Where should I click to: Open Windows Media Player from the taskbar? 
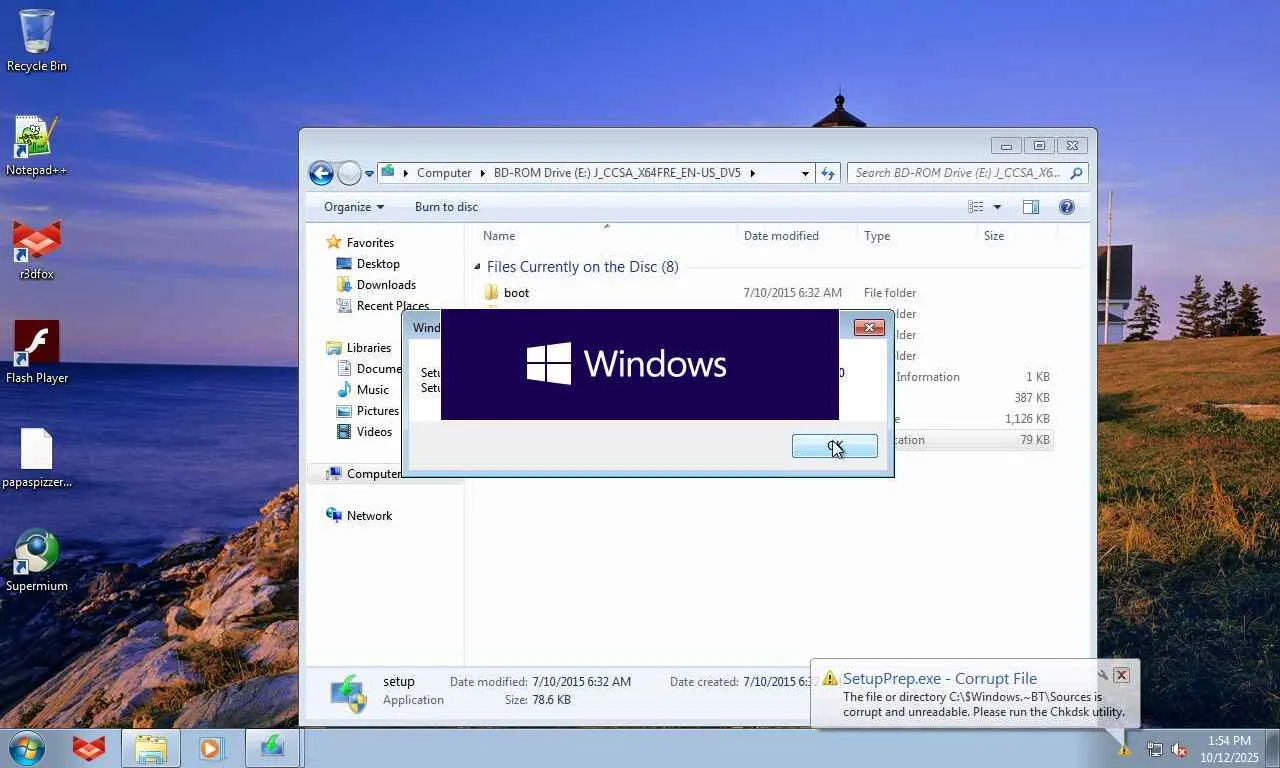click(x=211, y=748)
